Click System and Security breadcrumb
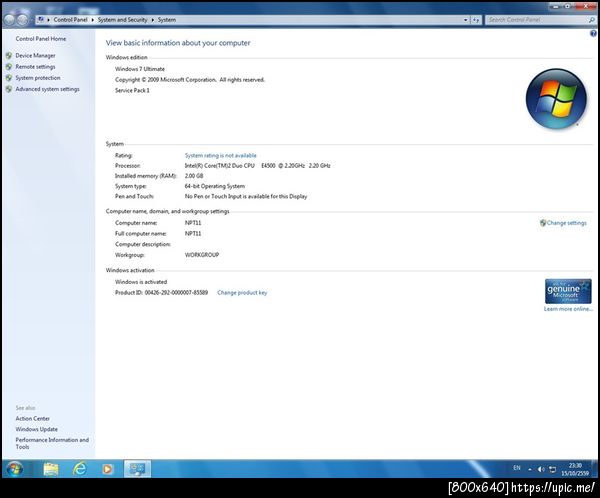The image size is (600, 498). [x=122, y=20]
